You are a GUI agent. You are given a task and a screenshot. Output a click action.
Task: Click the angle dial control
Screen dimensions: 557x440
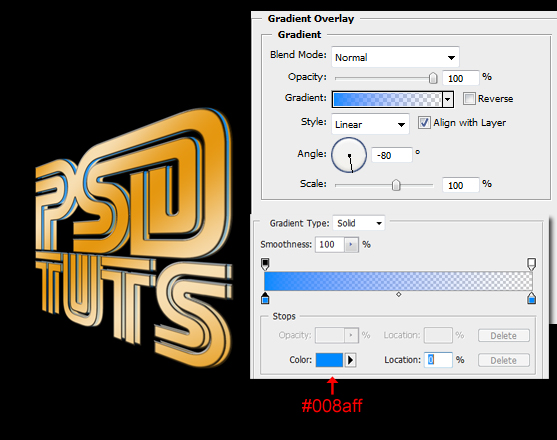point(349,155)
